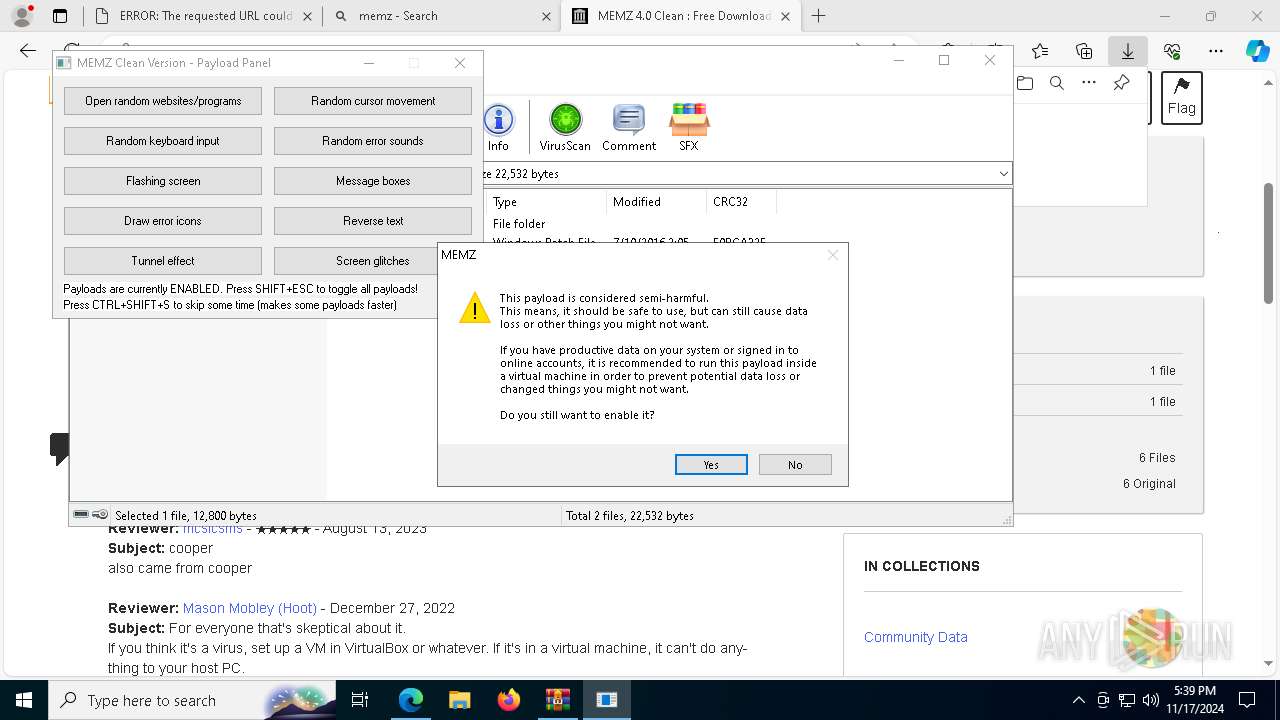
Task: Open the Edge Settings and more menu
Action: point(1216,51)
